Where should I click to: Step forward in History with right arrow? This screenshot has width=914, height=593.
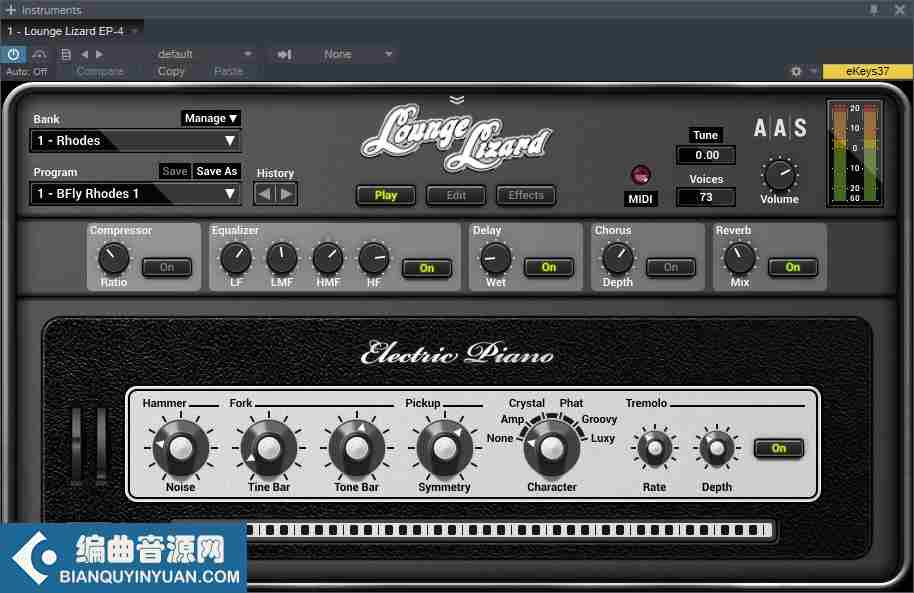[287, 194]
